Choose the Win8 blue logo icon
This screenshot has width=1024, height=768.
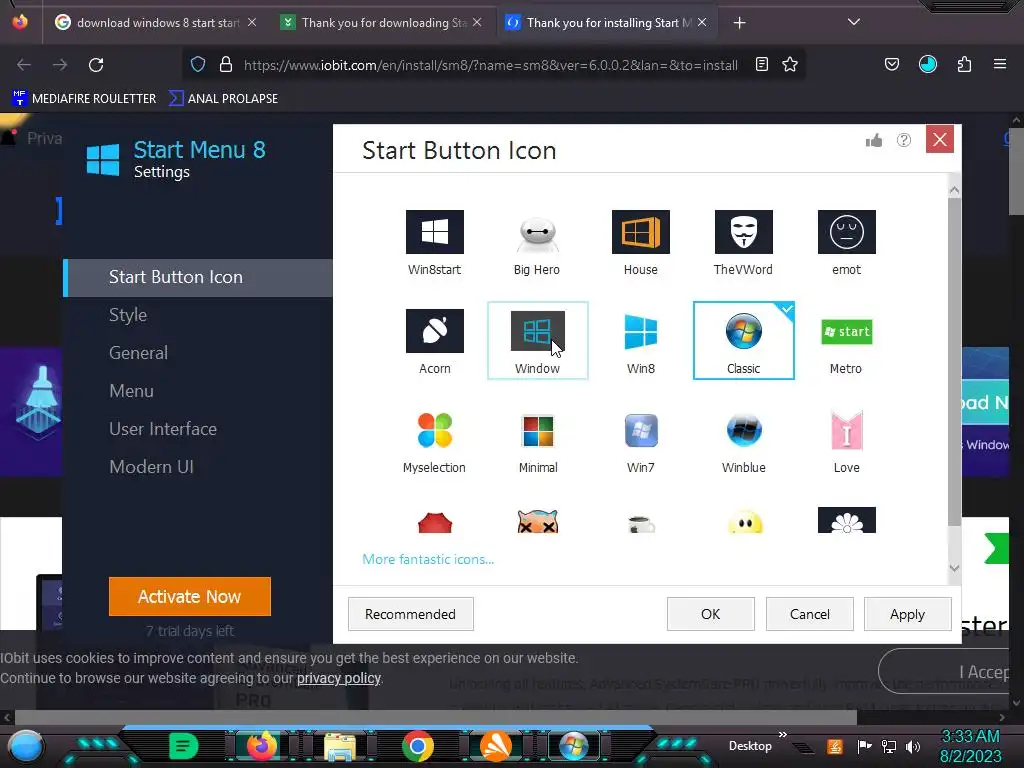(640, 341)
